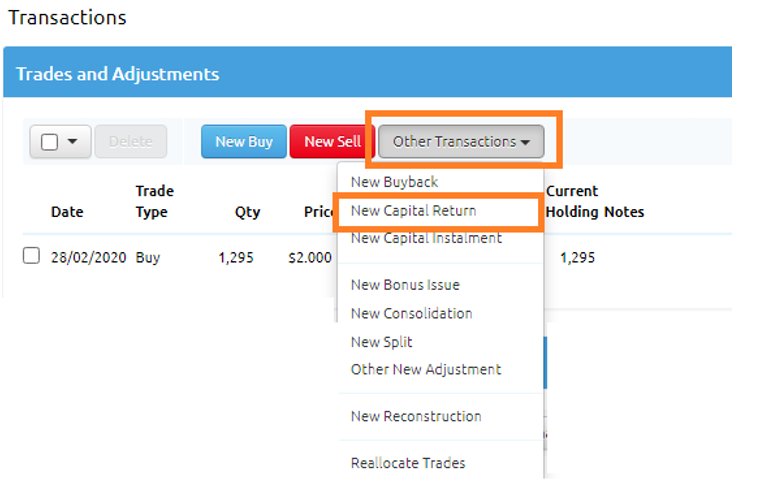Screen dimensions: 769x495
Task: Check the 28/02/2020 Buy trade row
Action: coord(31,256)
